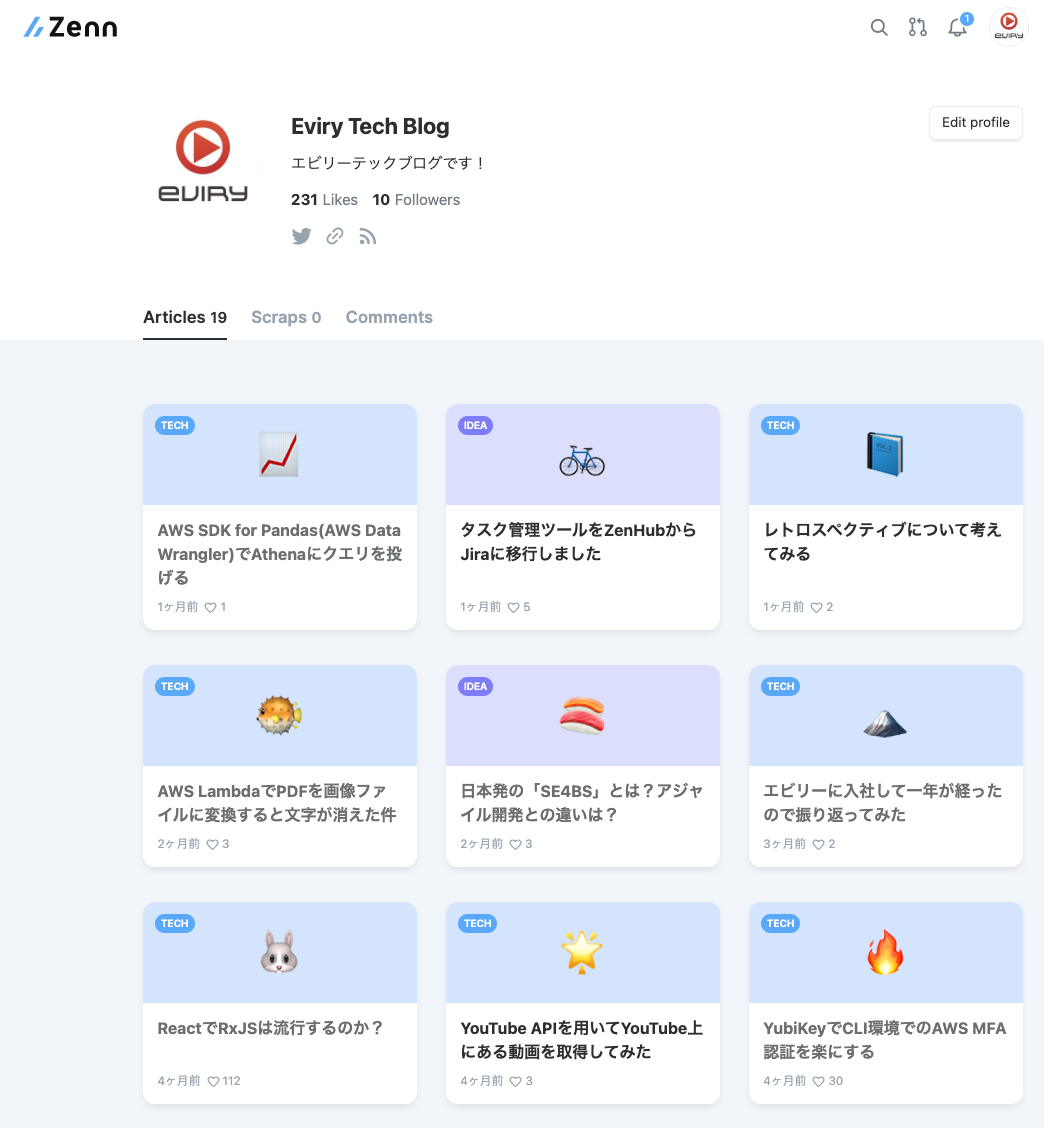Click the 231 Likes count
The width and height of the screenshot is (1044, 1128).
pyautogui.click(x=324, y=199)
